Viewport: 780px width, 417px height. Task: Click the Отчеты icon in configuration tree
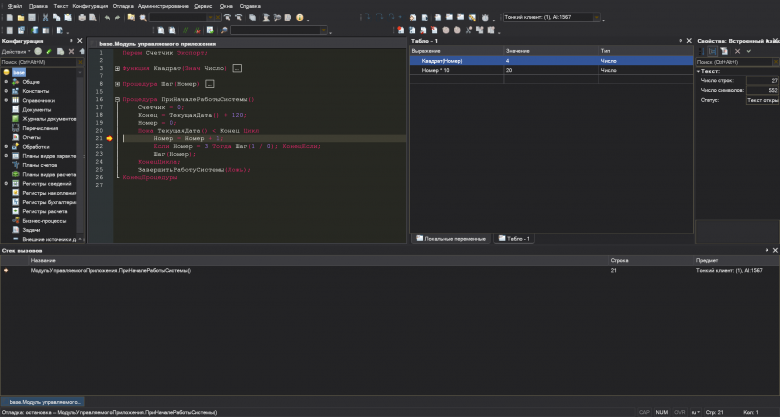tap(15, 137)
